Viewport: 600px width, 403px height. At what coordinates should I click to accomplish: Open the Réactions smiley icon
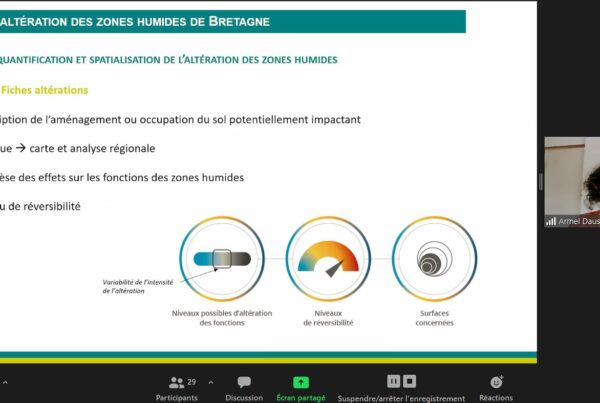[x=496, y=382]
